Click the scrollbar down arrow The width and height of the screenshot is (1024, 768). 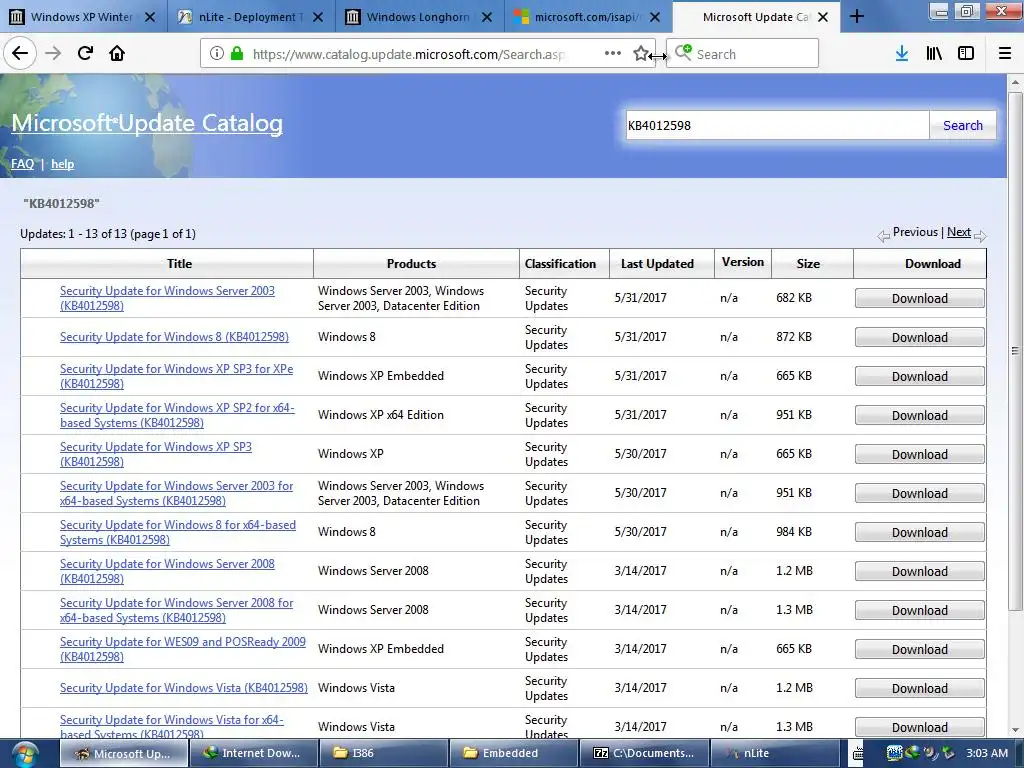(x=1015, y=730)
